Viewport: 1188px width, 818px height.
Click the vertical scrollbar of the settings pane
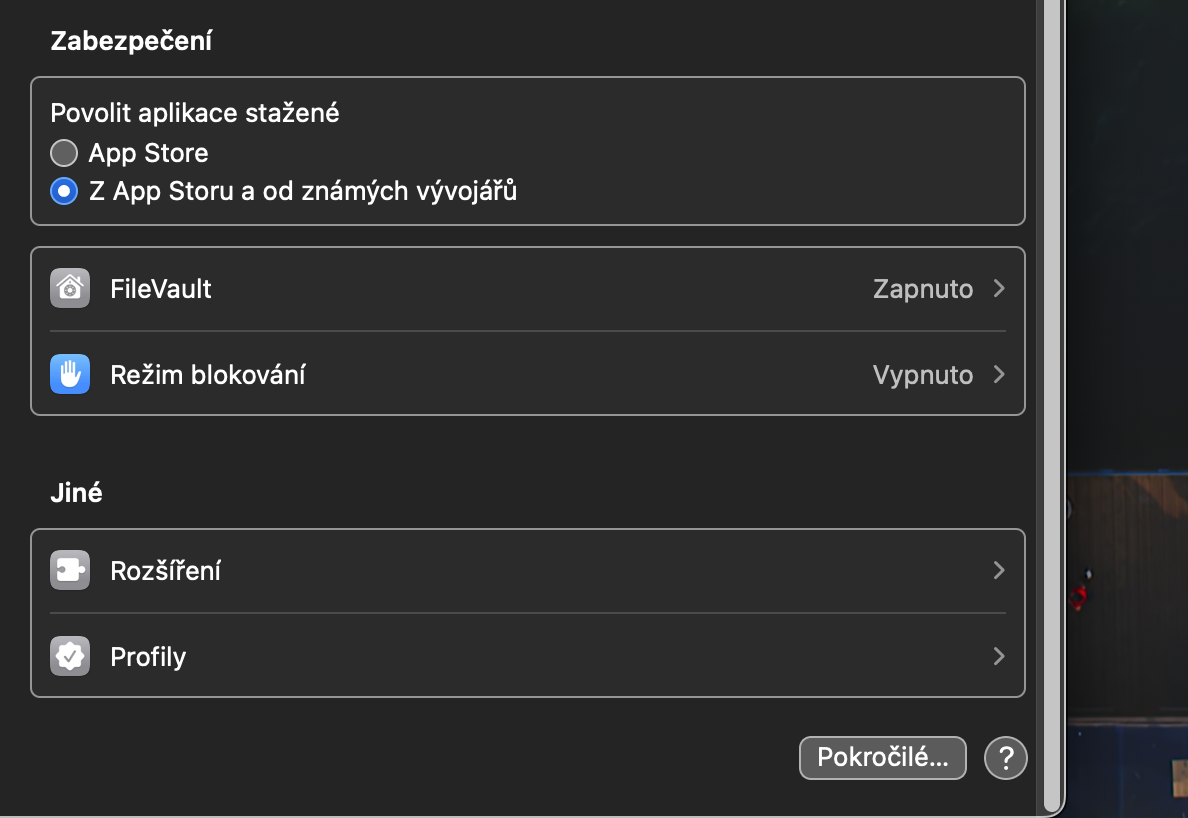tap(1051, 400)
